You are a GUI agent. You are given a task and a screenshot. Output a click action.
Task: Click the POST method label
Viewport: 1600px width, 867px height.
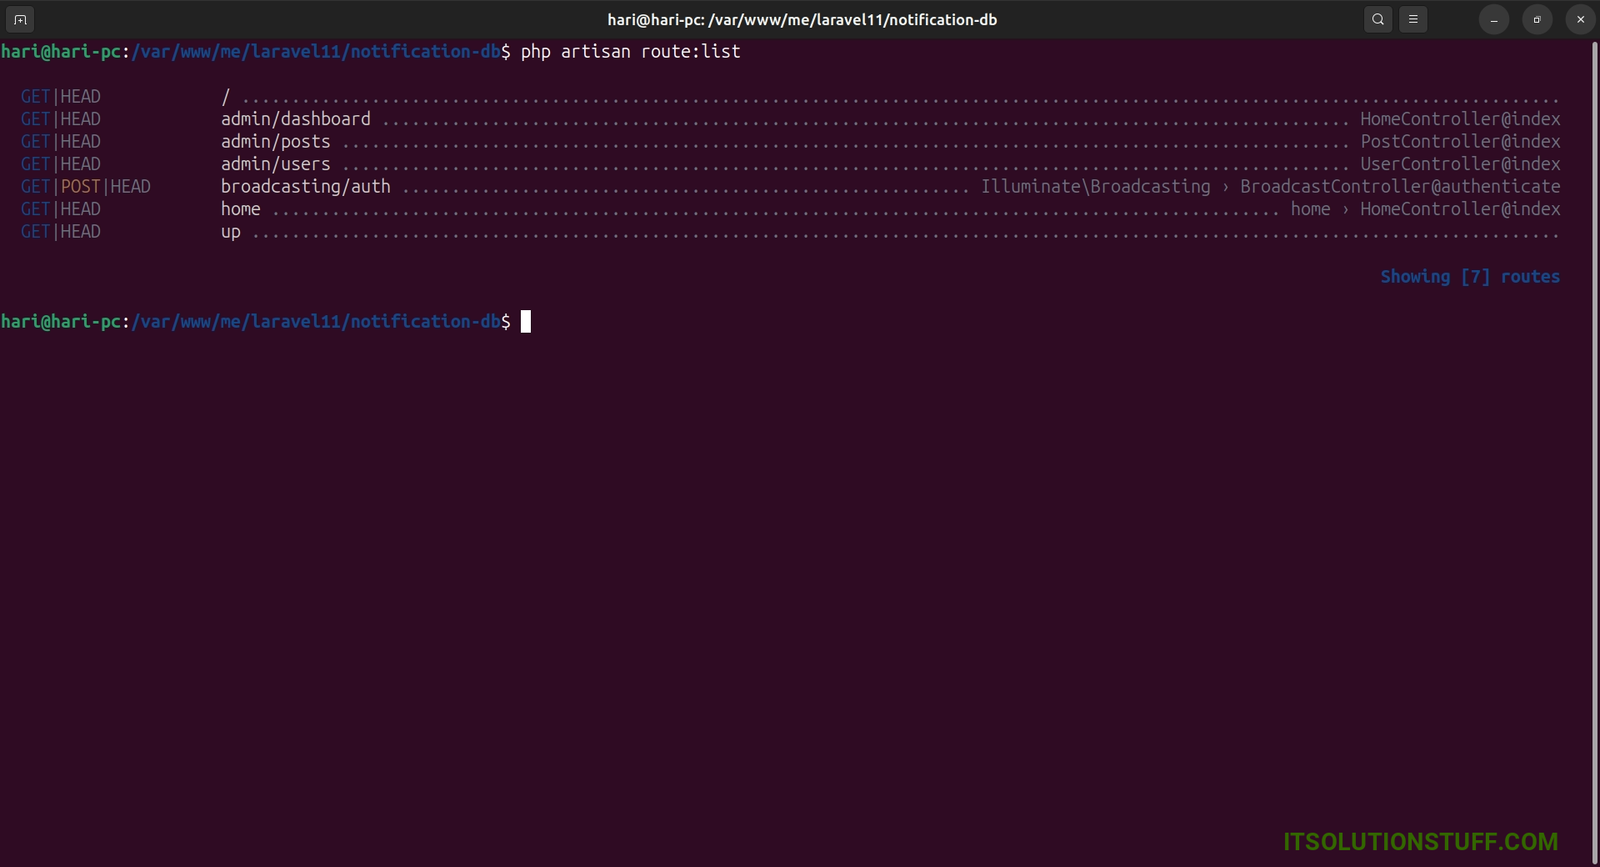click(80, 187)
